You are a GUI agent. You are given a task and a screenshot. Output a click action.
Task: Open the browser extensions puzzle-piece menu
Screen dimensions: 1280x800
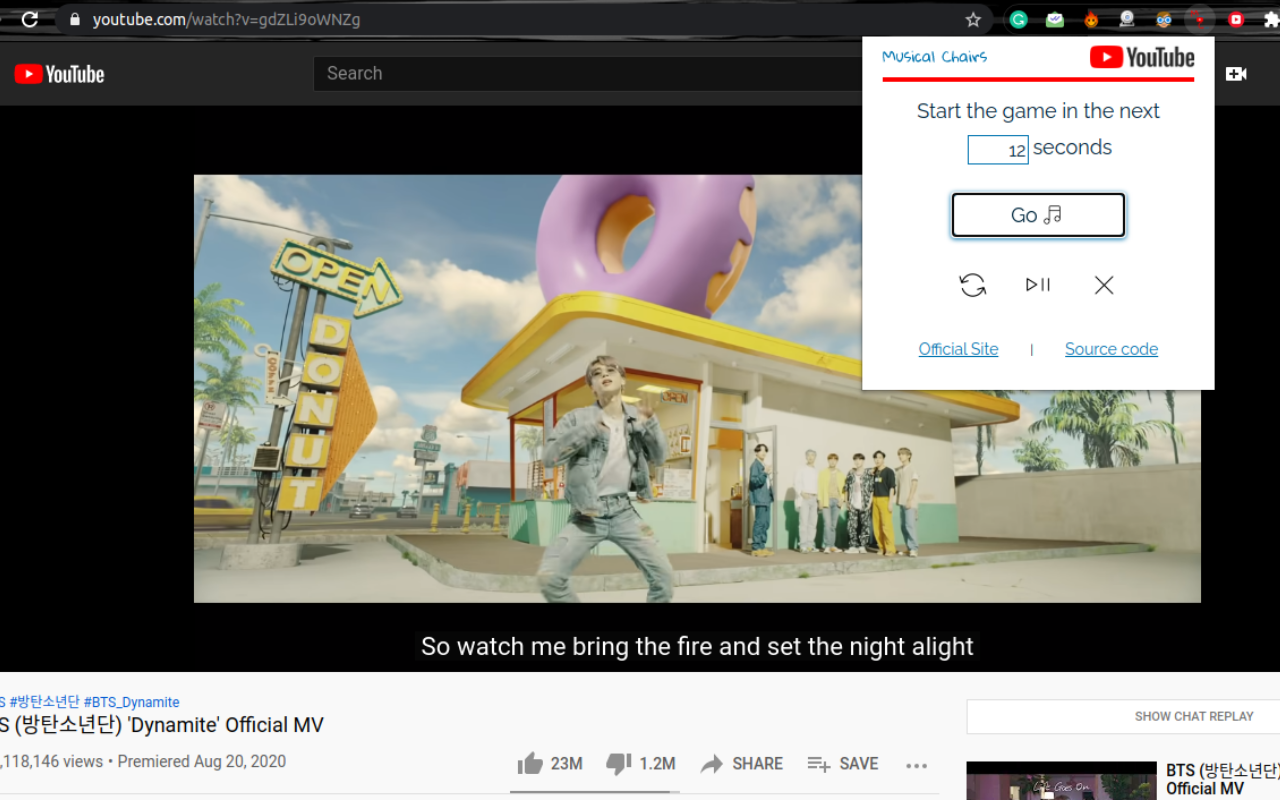click(1271, 18)
